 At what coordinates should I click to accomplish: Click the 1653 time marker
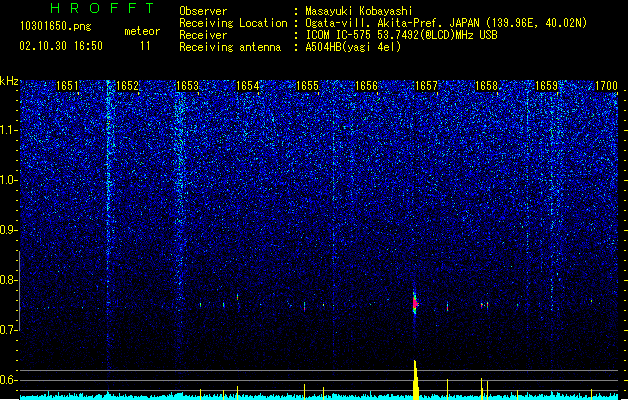point(187,86)
